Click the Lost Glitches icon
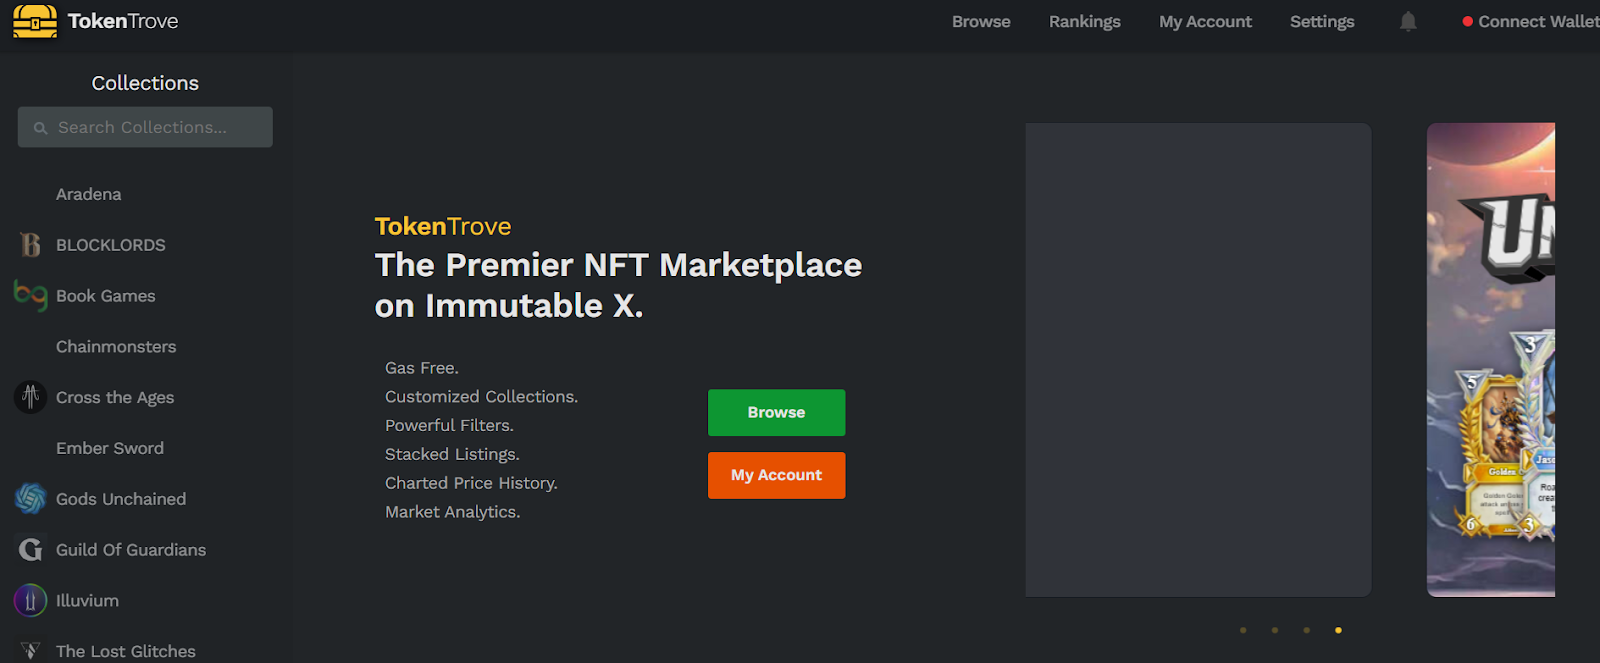The width and height of the screenshot is (1600, 663). (x=31, y=651)
